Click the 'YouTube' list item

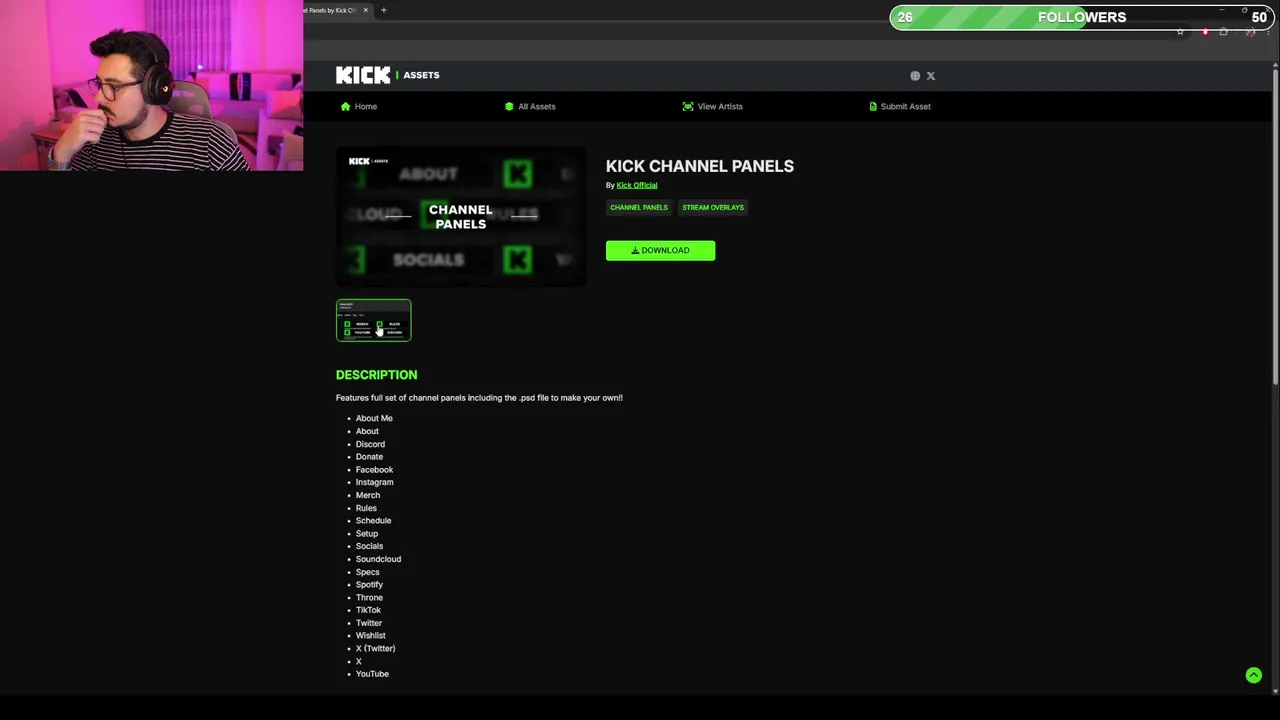click(372, 674)
